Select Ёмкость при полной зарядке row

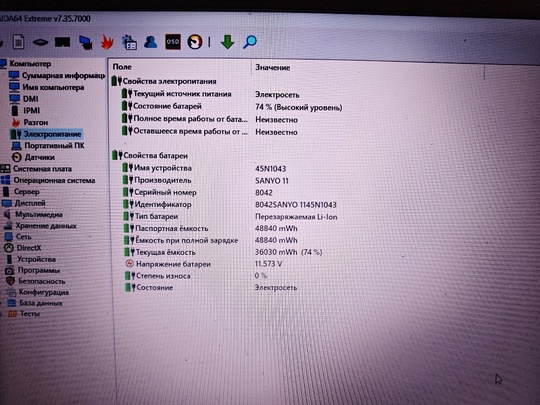click(211, 240)
